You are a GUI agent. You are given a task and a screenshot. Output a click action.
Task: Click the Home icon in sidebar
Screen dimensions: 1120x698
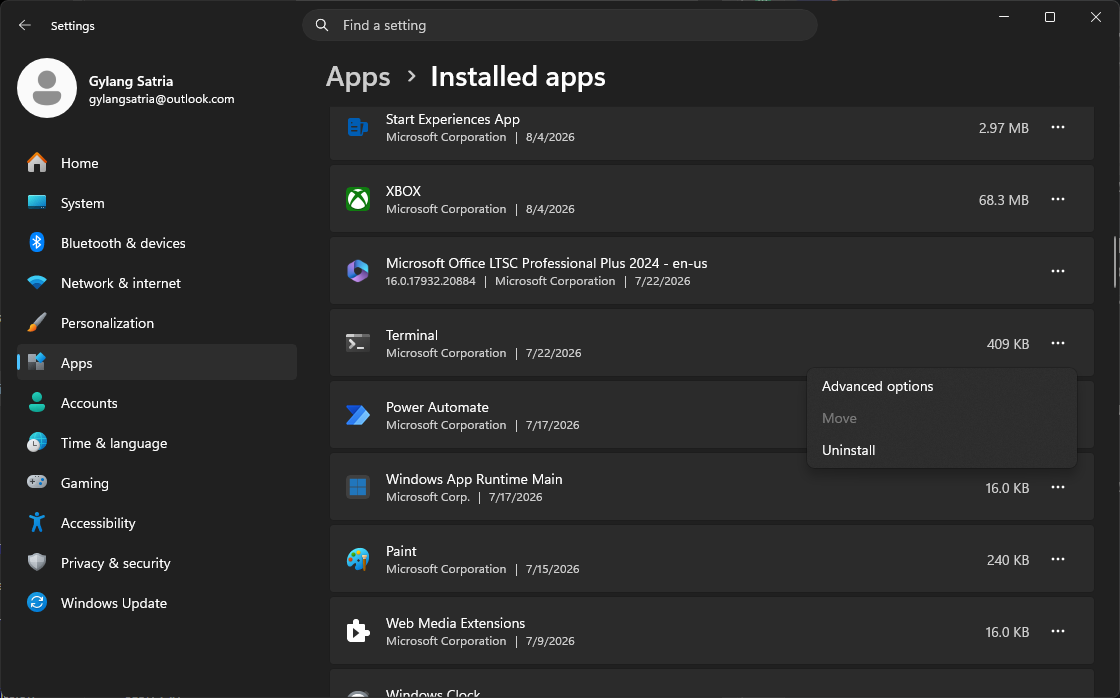coord(37,163)
